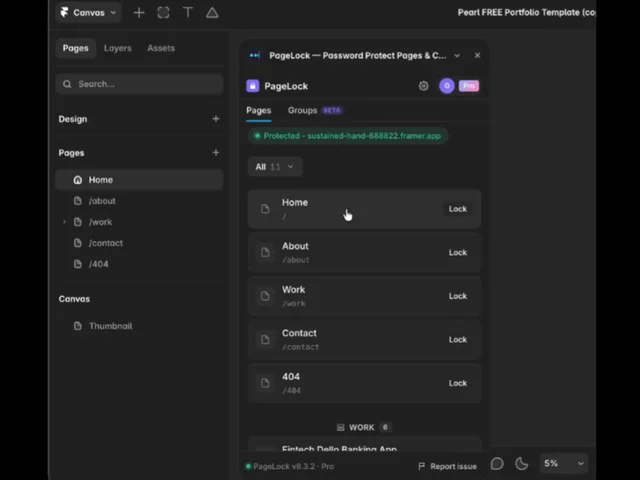This screenshot has width=640, height=480.
Task: Click the Pro badge
Action: tap(469, 86)
